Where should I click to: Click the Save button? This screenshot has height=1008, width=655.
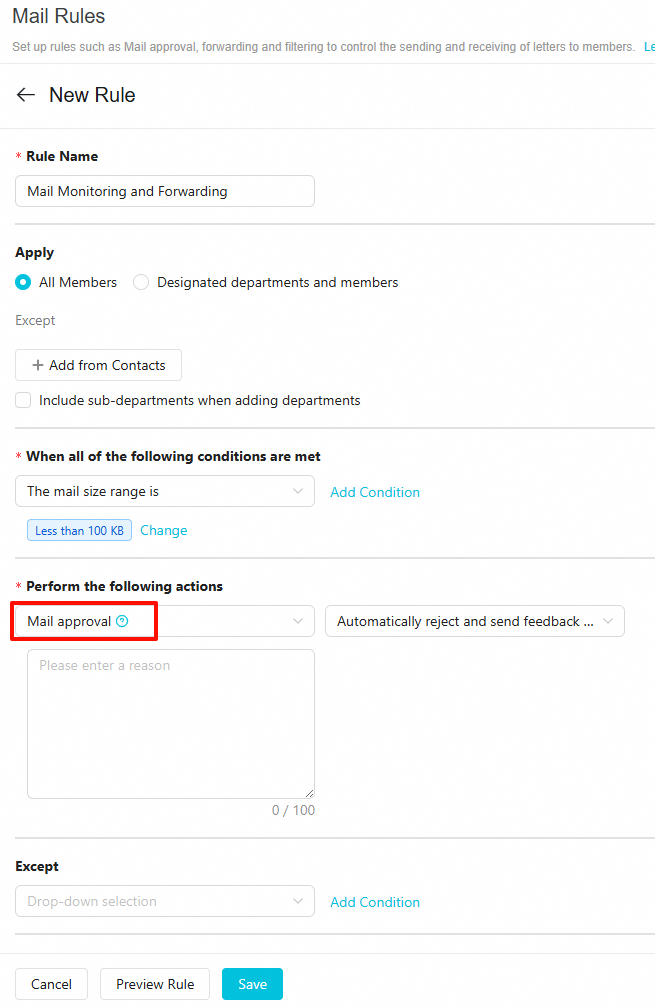252,984
